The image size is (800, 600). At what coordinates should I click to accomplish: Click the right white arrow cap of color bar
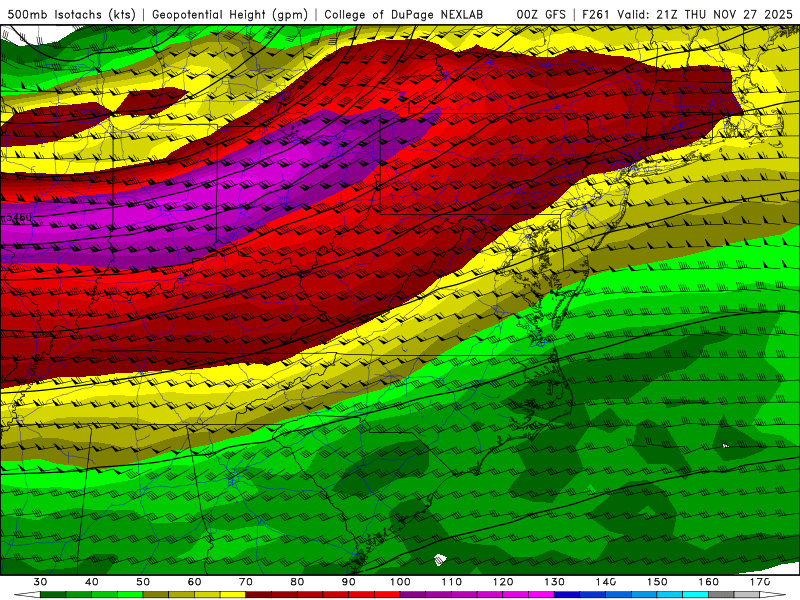pyautogui.click(x=772, y=595)
